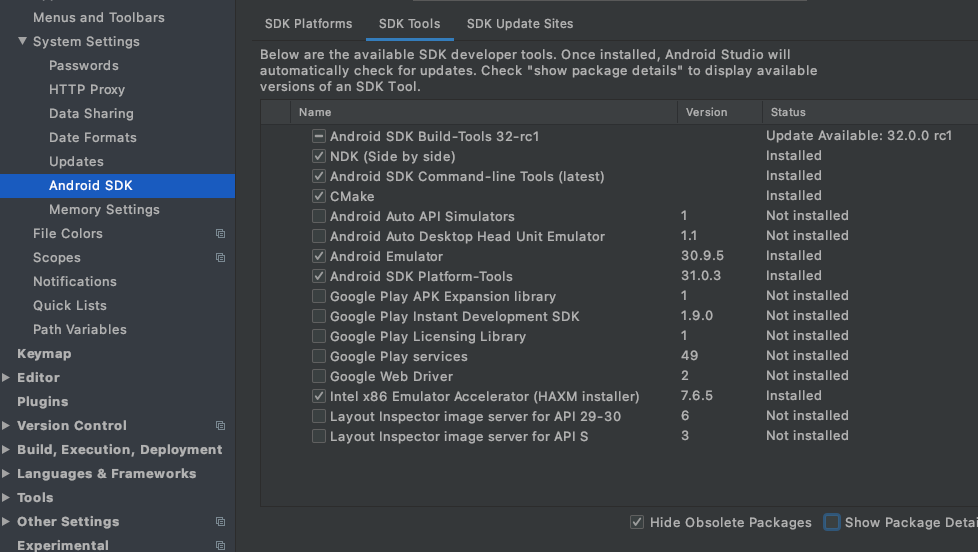Open Menus and Toolbars settings
The image size is (978, 552).
[x=99, y=17]
